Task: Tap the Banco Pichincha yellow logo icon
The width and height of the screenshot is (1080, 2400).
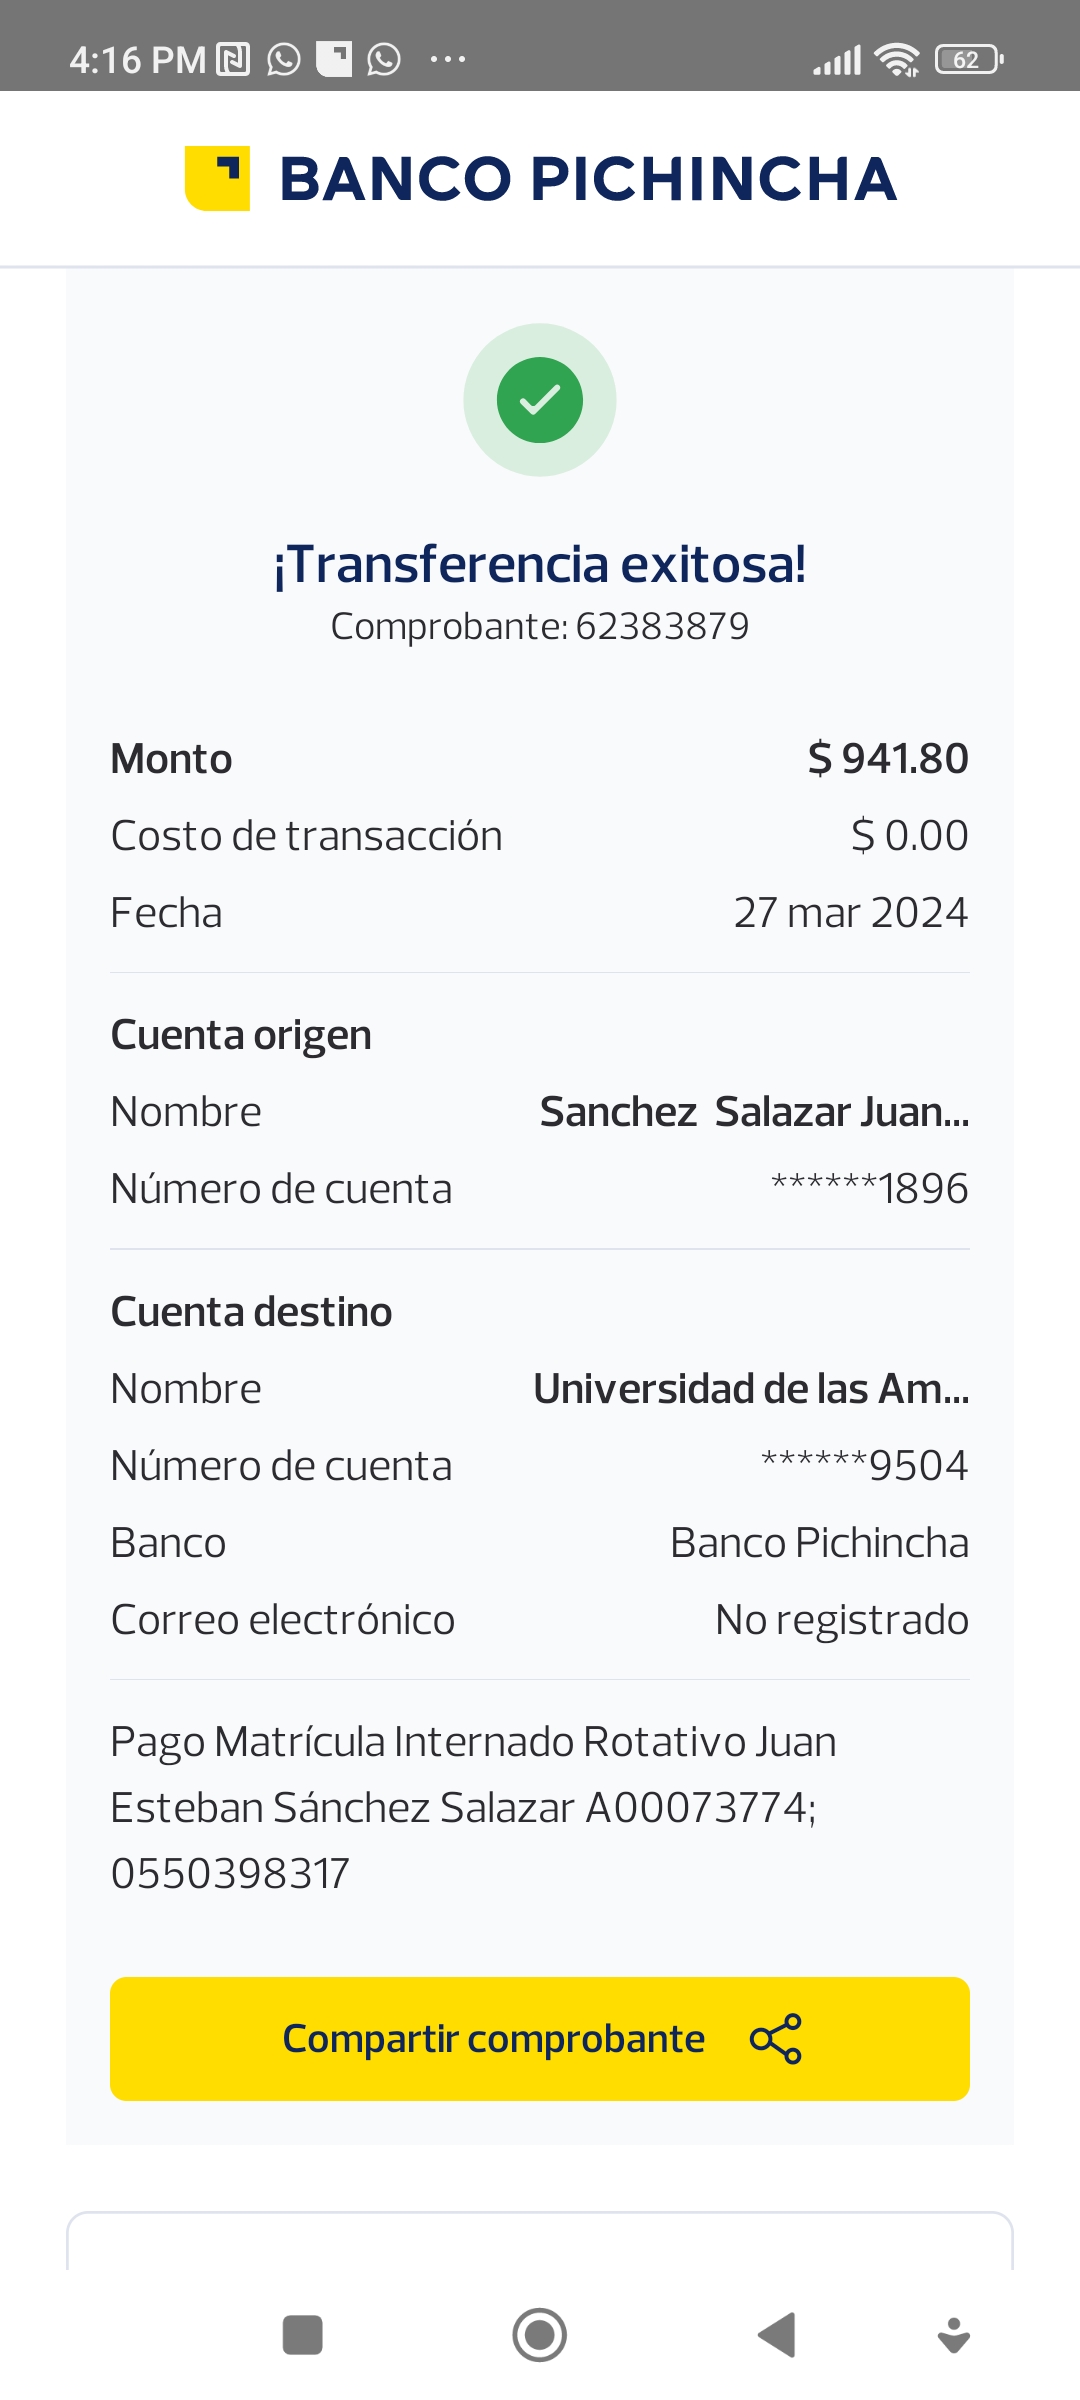Action: (217, 179)
